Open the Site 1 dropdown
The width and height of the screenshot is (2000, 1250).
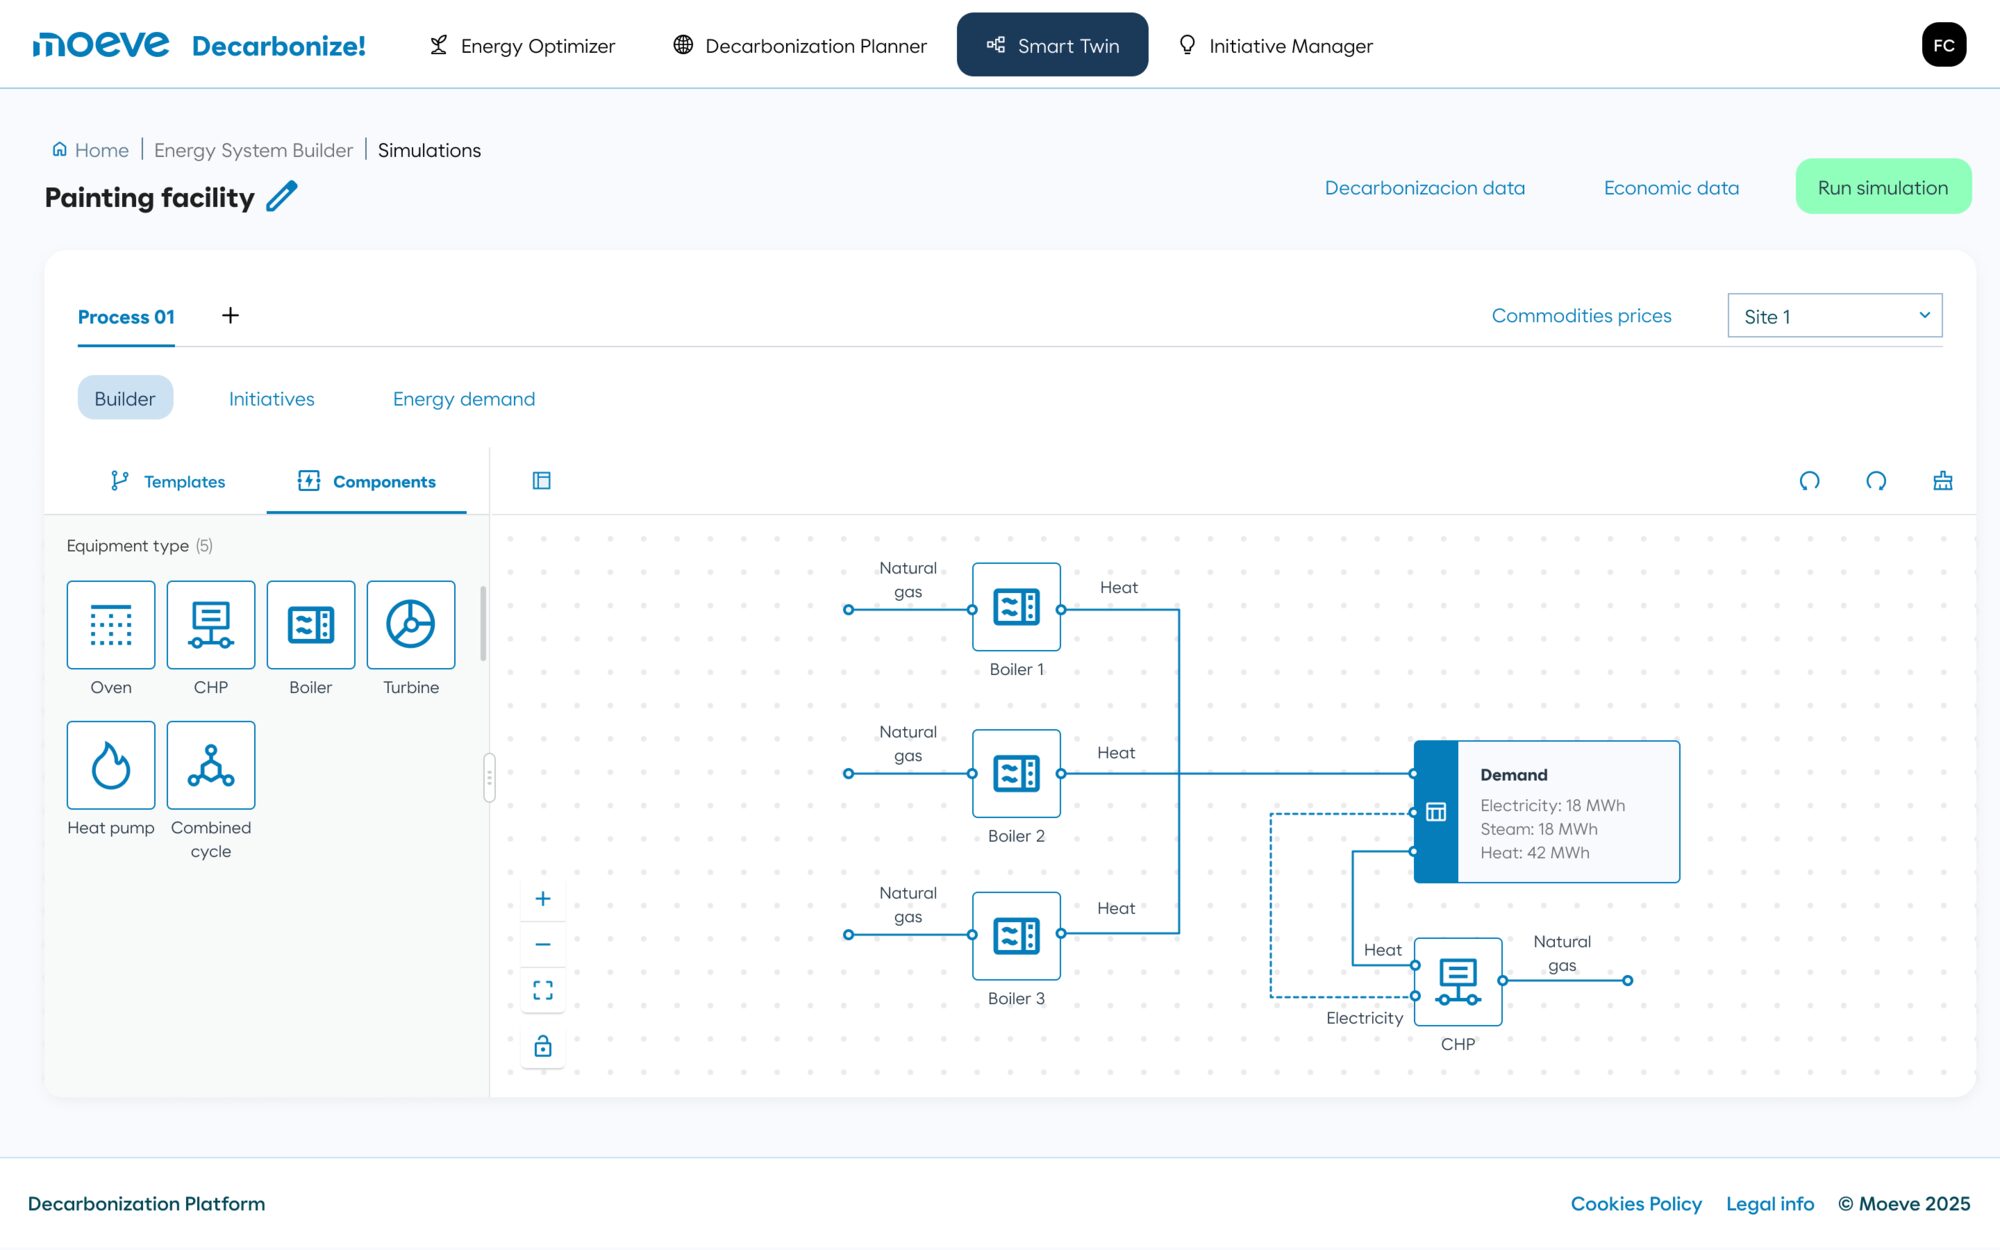[1835, 316]
